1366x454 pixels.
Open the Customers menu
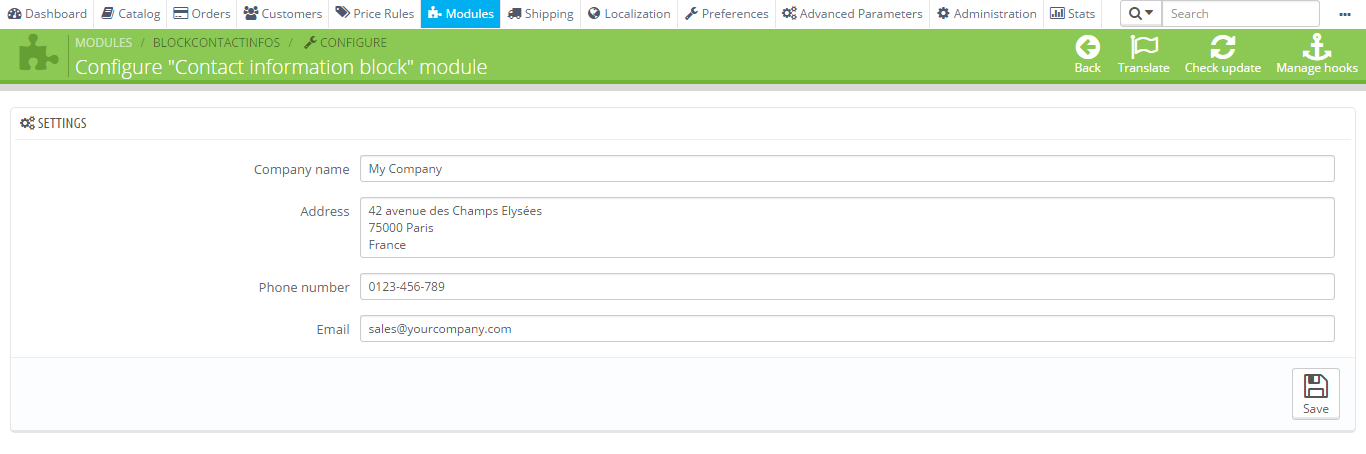click(283, 14)
